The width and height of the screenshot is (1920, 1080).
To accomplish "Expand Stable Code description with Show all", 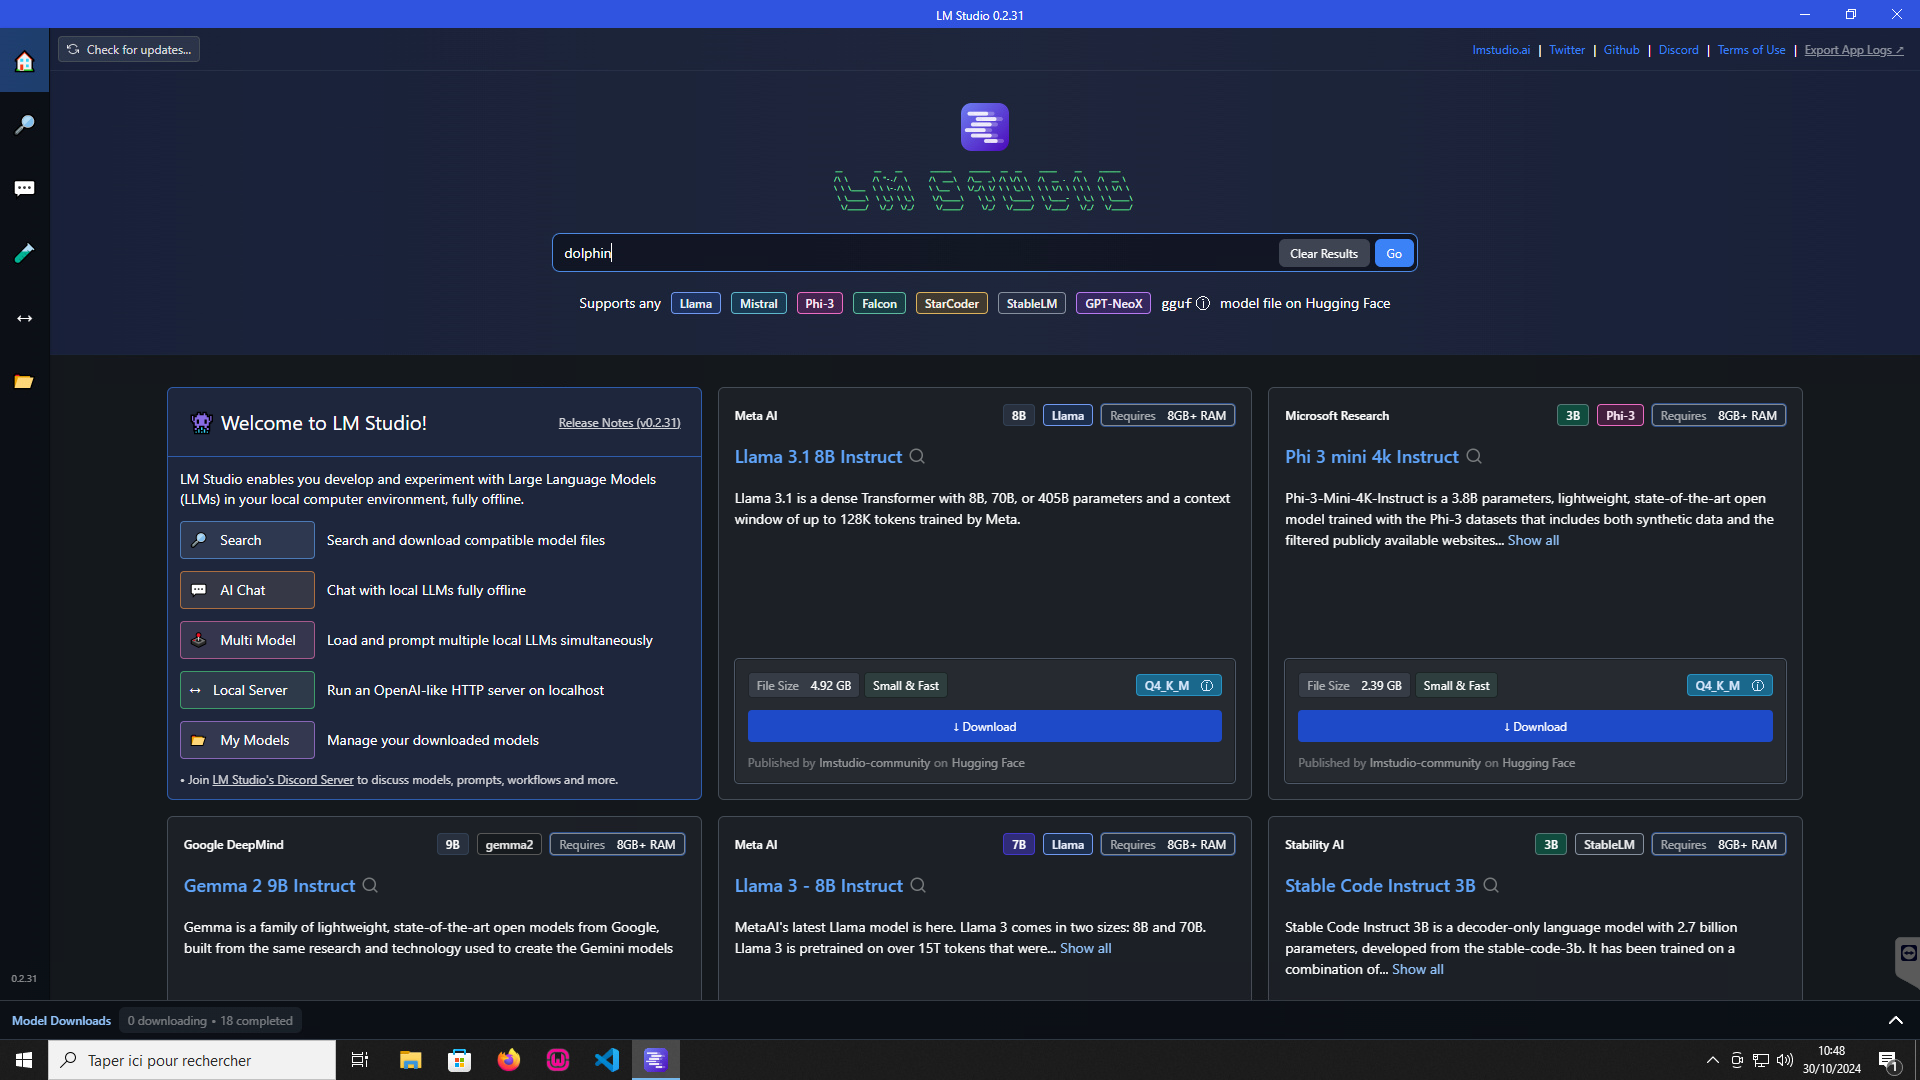I will pyautogui.click(x=1417, y=970).
